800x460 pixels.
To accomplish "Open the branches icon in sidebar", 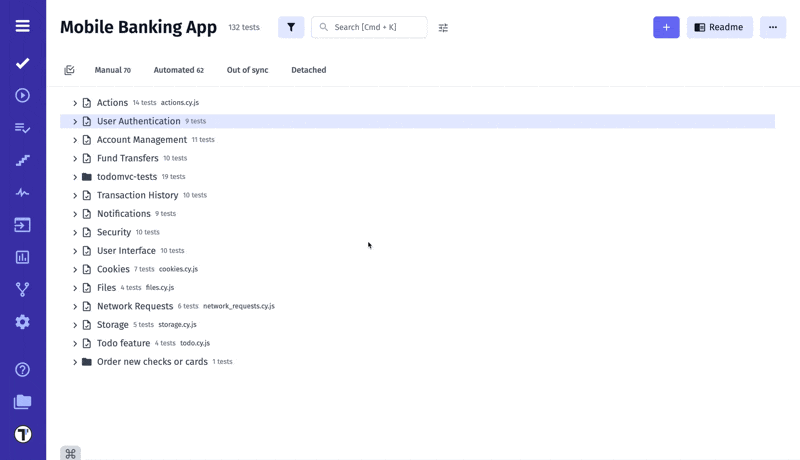I will (22, 289).
